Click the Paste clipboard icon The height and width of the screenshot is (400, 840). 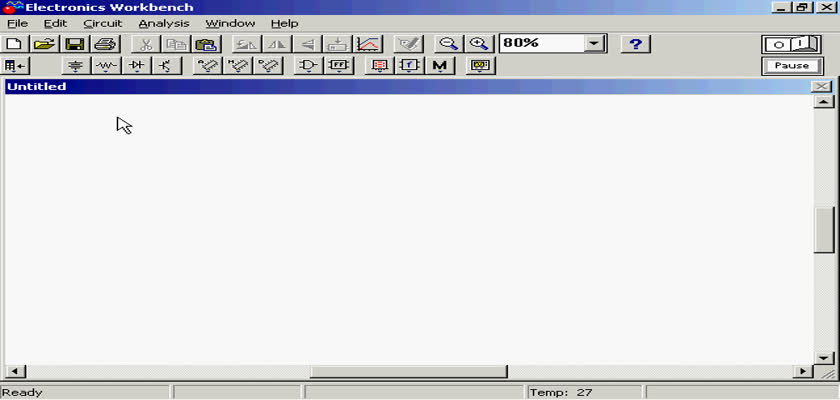coord(206,44)
